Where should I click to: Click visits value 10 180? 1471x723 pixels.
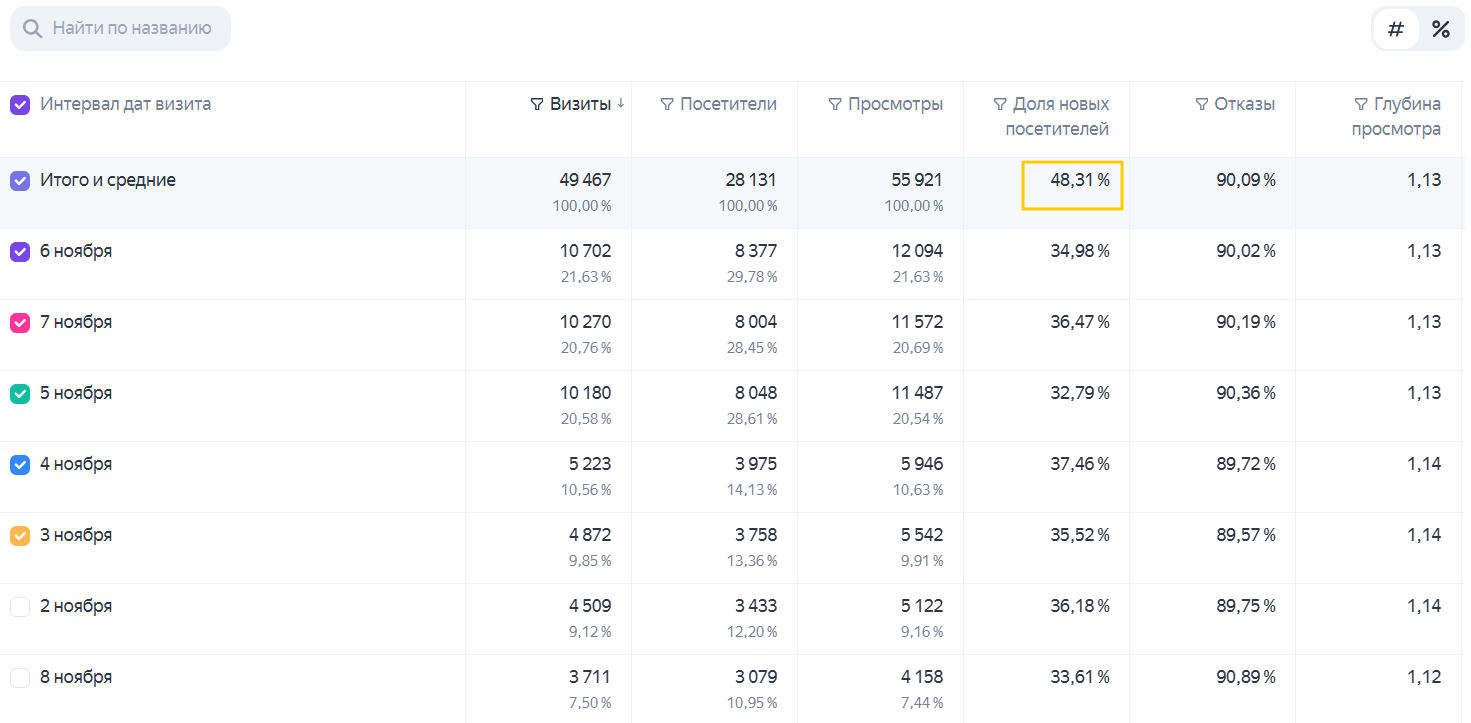pyautogui.click(x=585, y=393)
